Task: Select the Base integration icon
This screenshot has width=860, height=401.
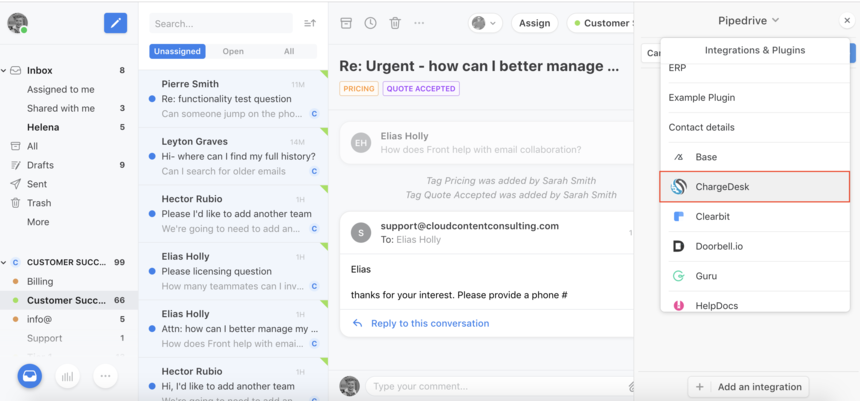Action: click(x=678, y=157)
